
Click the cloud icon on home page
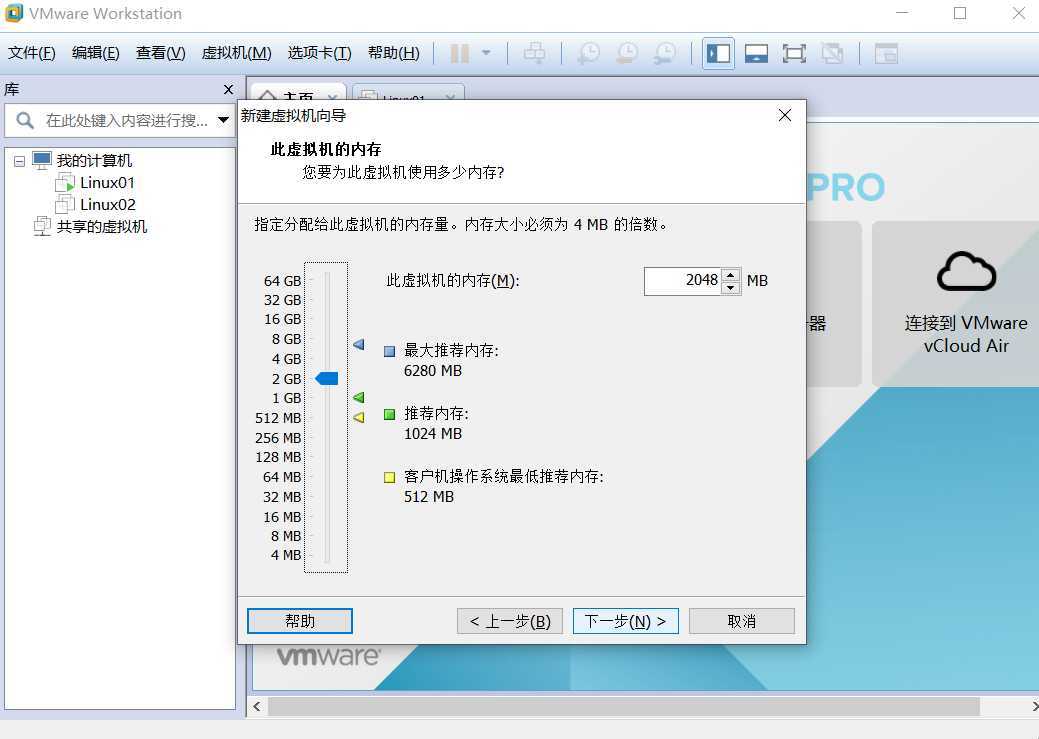tap(966, 271)
